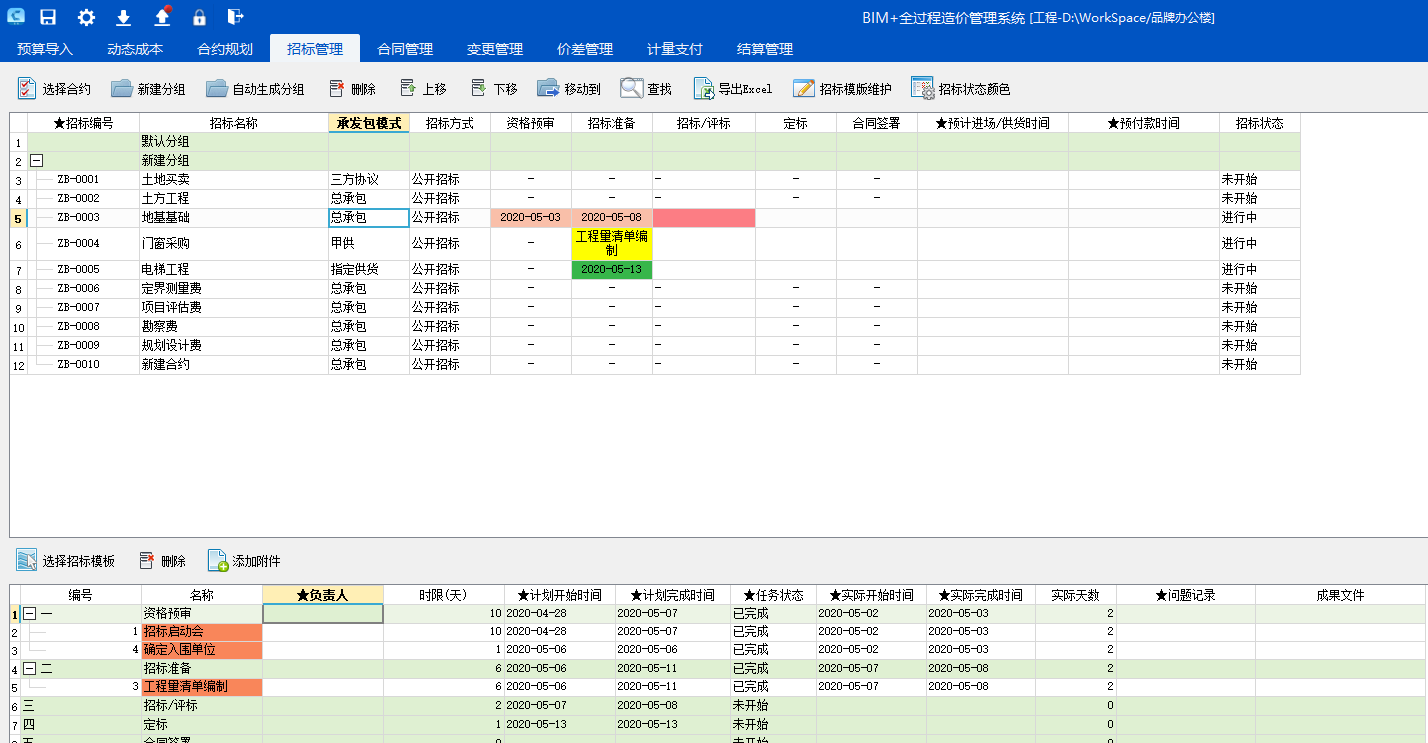Click the 总承包 cell being edited for 地基基础
Image resolution: width=1428 pixels, height=743 pixels.
point(369,218)
